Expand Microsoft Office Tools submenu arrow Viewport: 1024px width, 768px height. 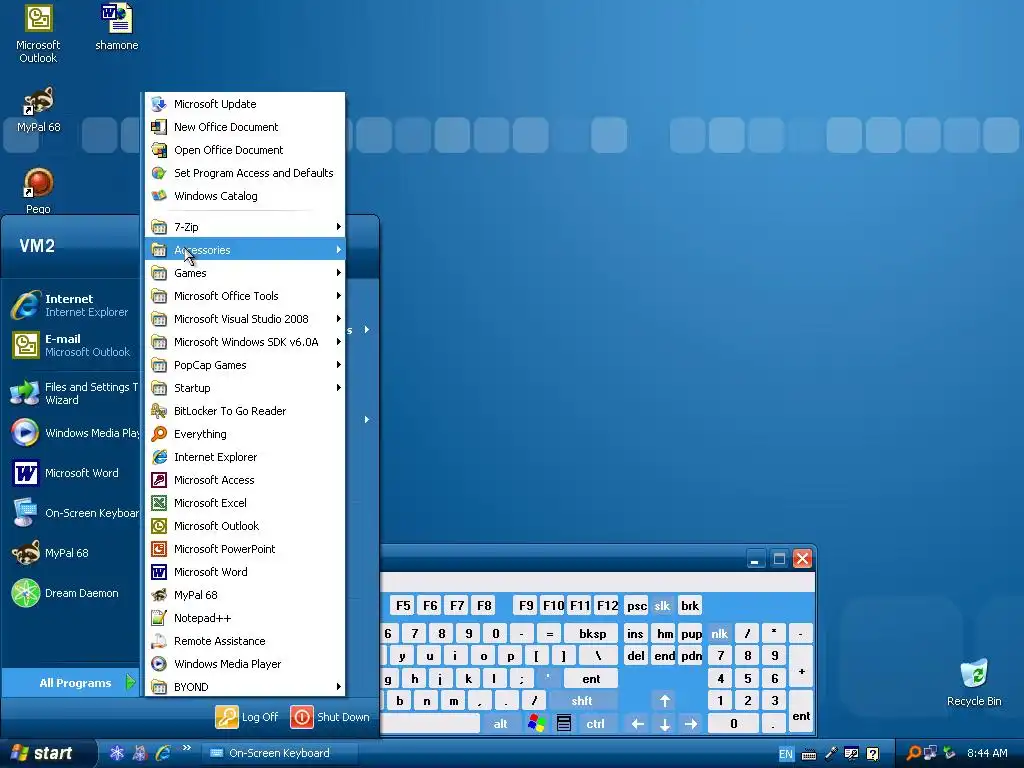click(338, 296)
